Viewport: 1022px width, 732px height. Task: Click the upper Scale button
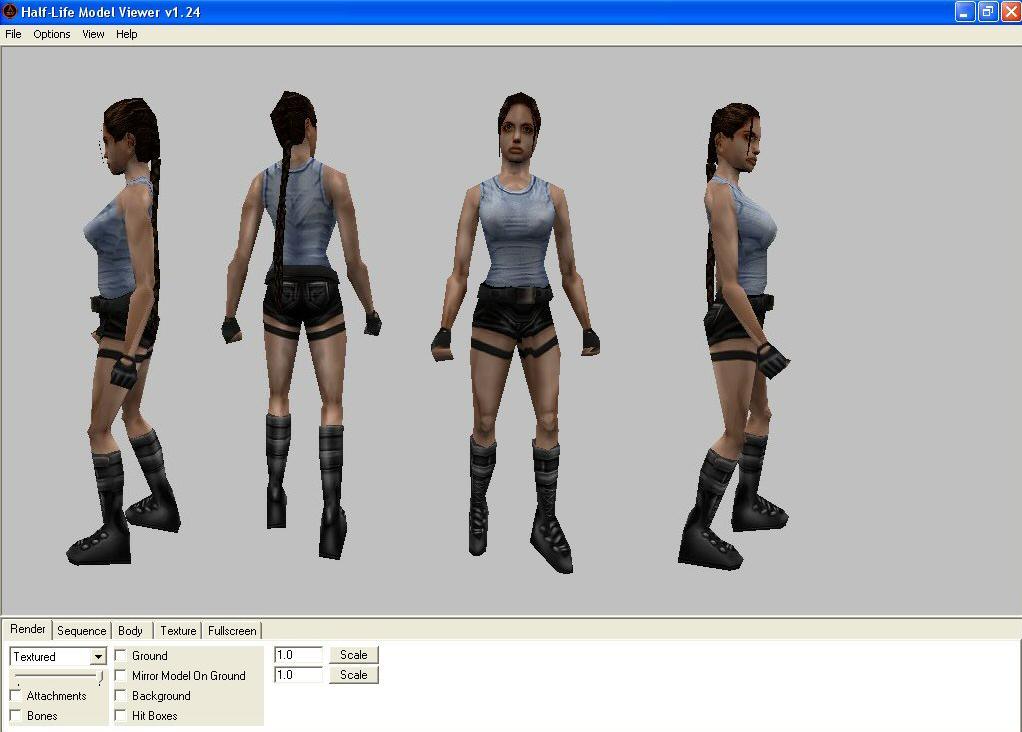[x=353, y=655]
